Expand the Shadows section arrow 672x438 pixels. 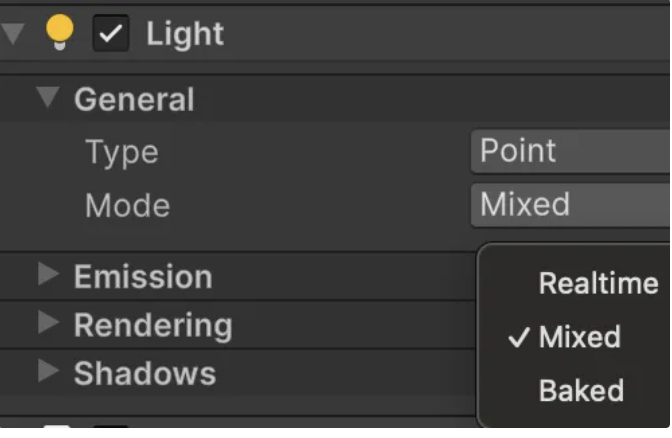(47, 371)
